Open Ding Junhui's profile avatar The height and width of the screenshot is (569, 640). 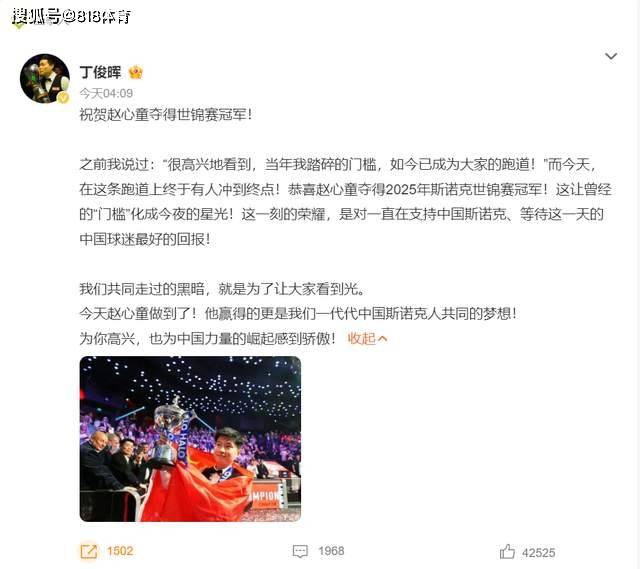coord(45,78)
